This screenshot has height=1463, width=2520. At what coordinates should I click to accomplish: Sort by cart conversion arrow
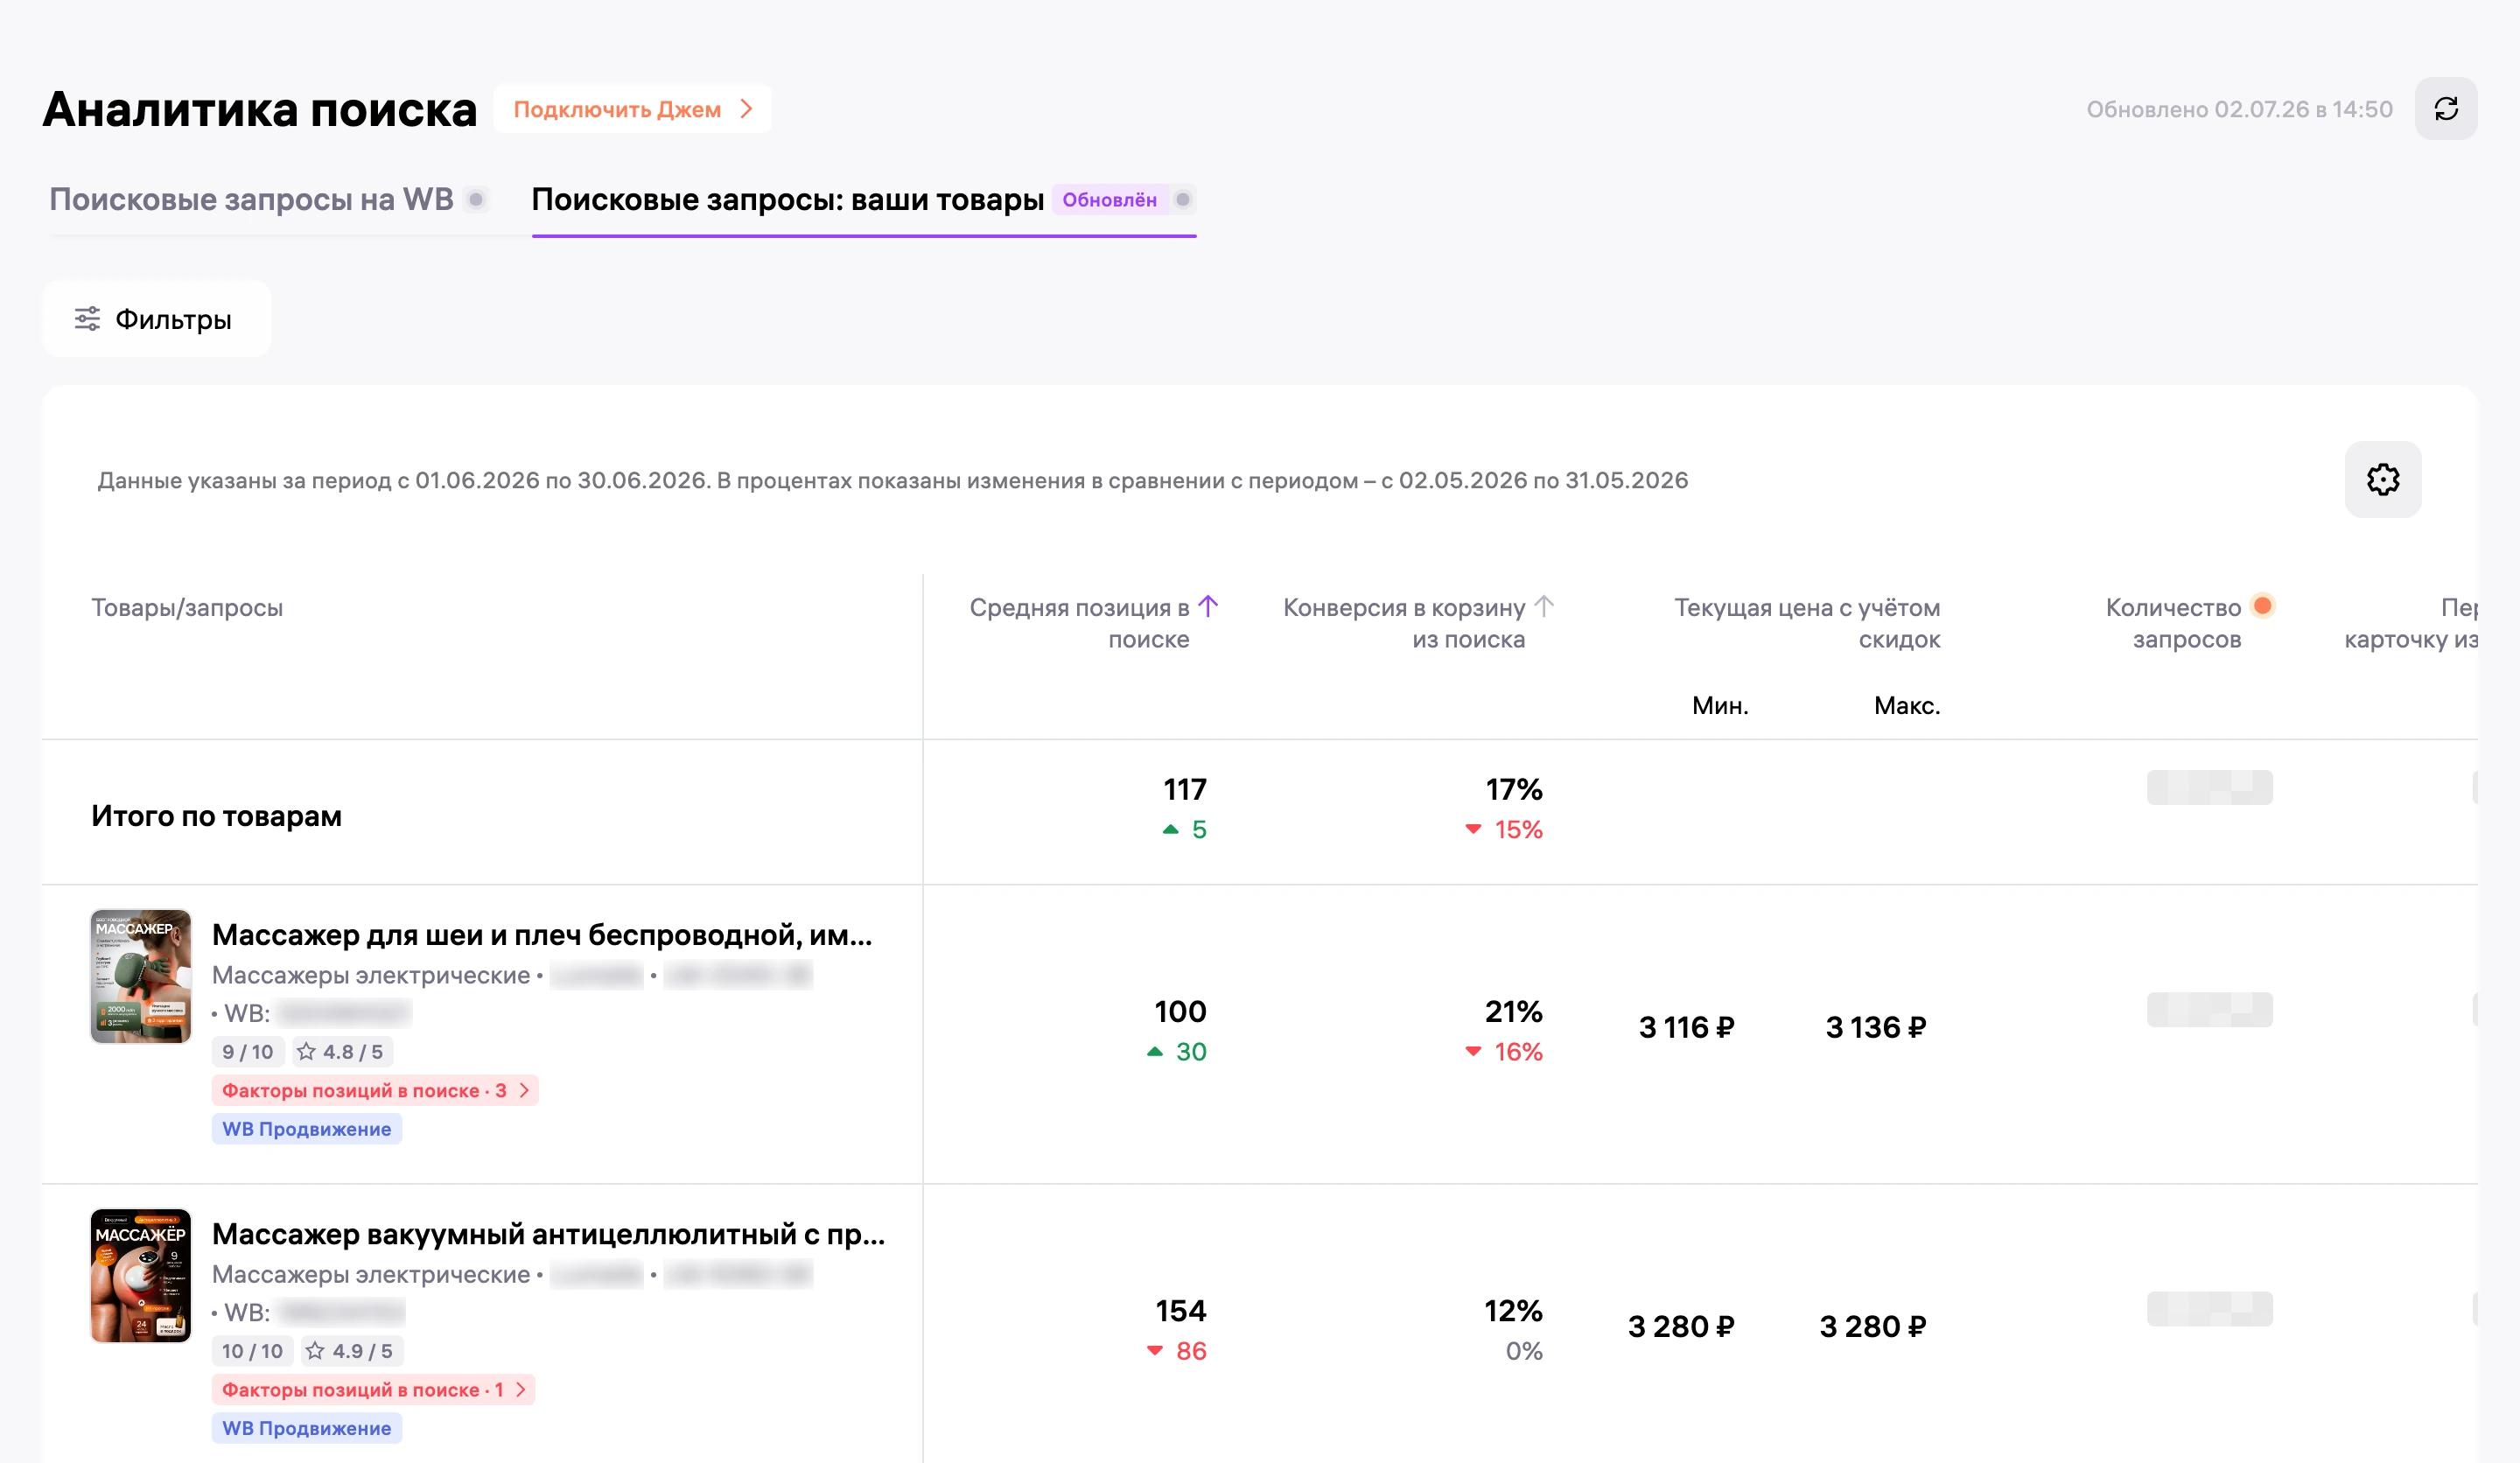point(1544,606)
